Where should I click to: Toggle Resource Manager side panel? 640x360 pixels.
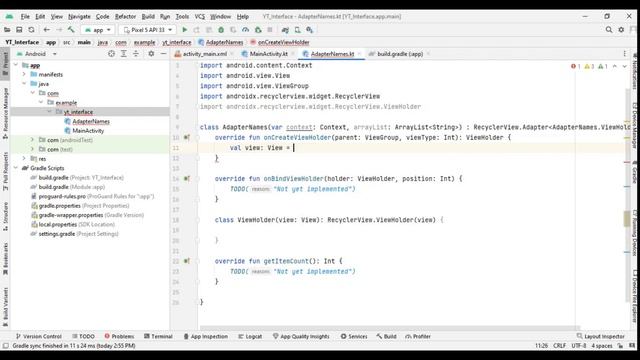coord(5,113)
